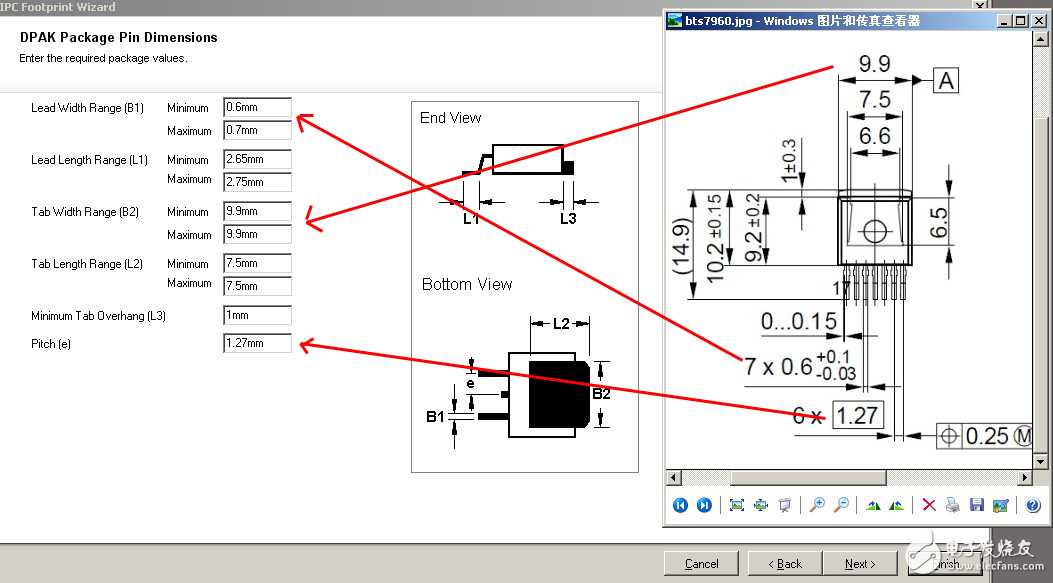Click Tab Length Maximum field 7.5mm
This screenshot has height=583, width=1053.
pos(257,286)
